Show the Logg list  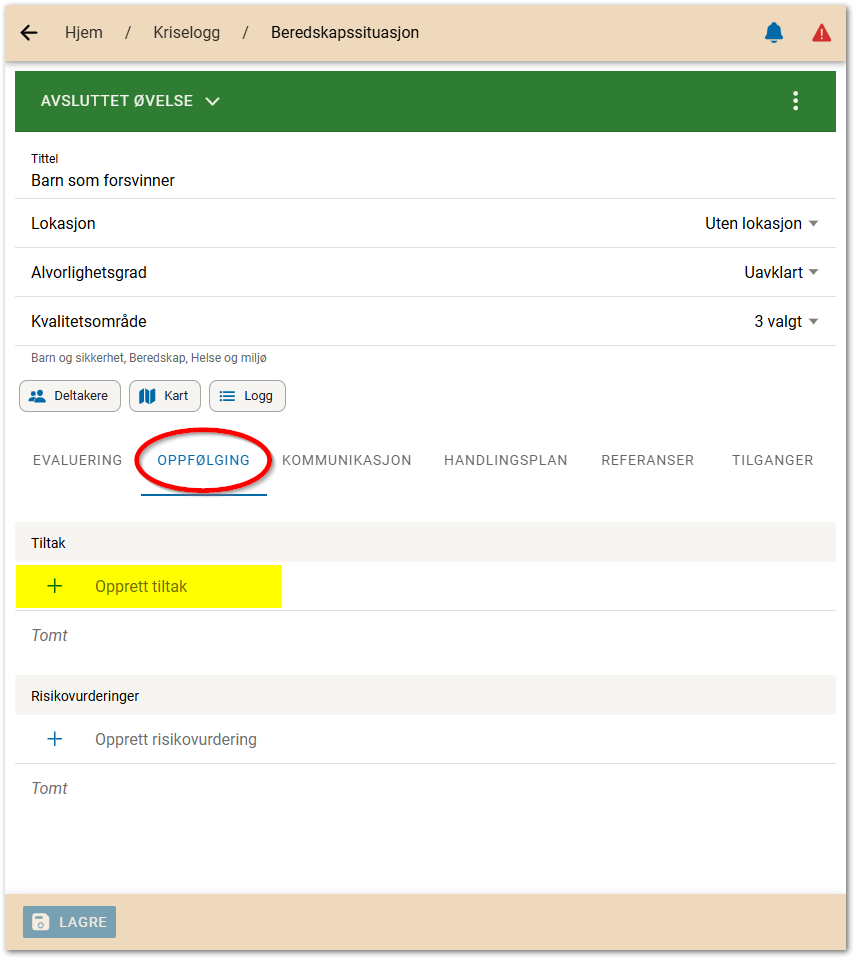[x=247, y=396]
